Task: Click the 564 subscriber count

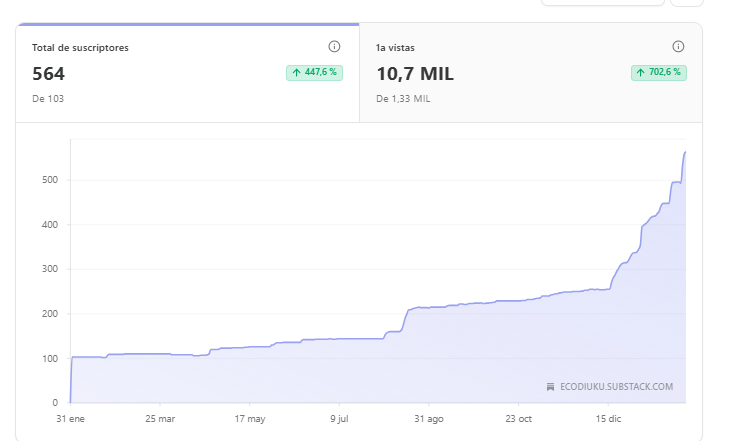Action: [48, 73]
